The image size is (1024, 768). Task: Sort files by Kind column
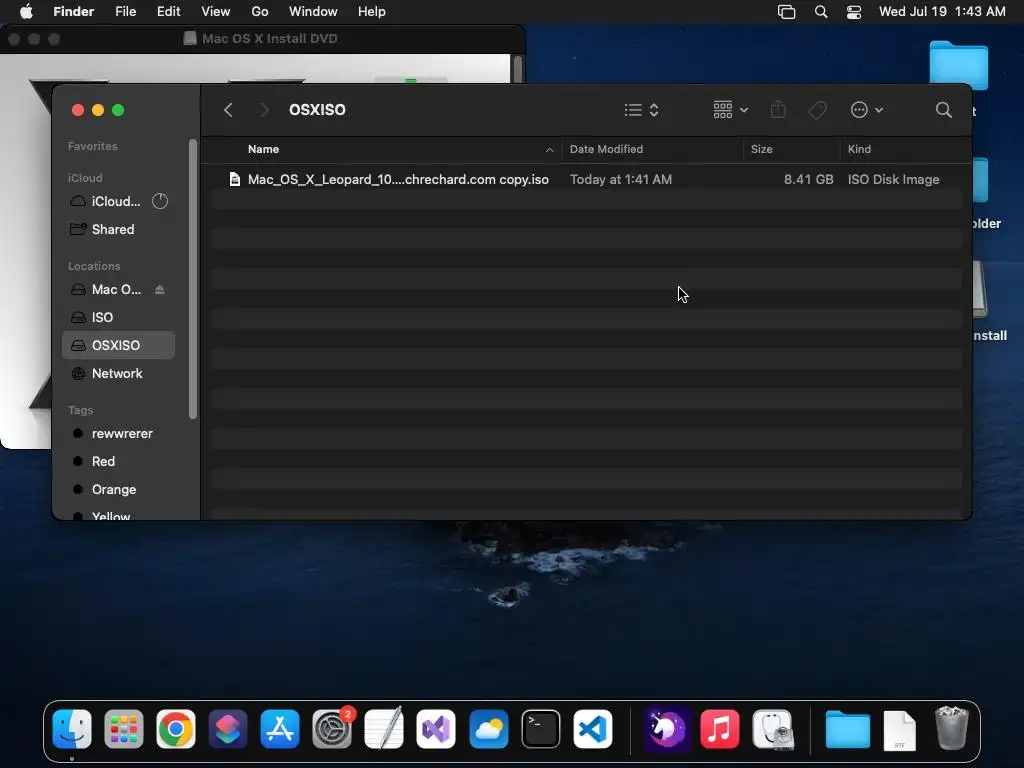pyautogui.click(x=859, y=149)
